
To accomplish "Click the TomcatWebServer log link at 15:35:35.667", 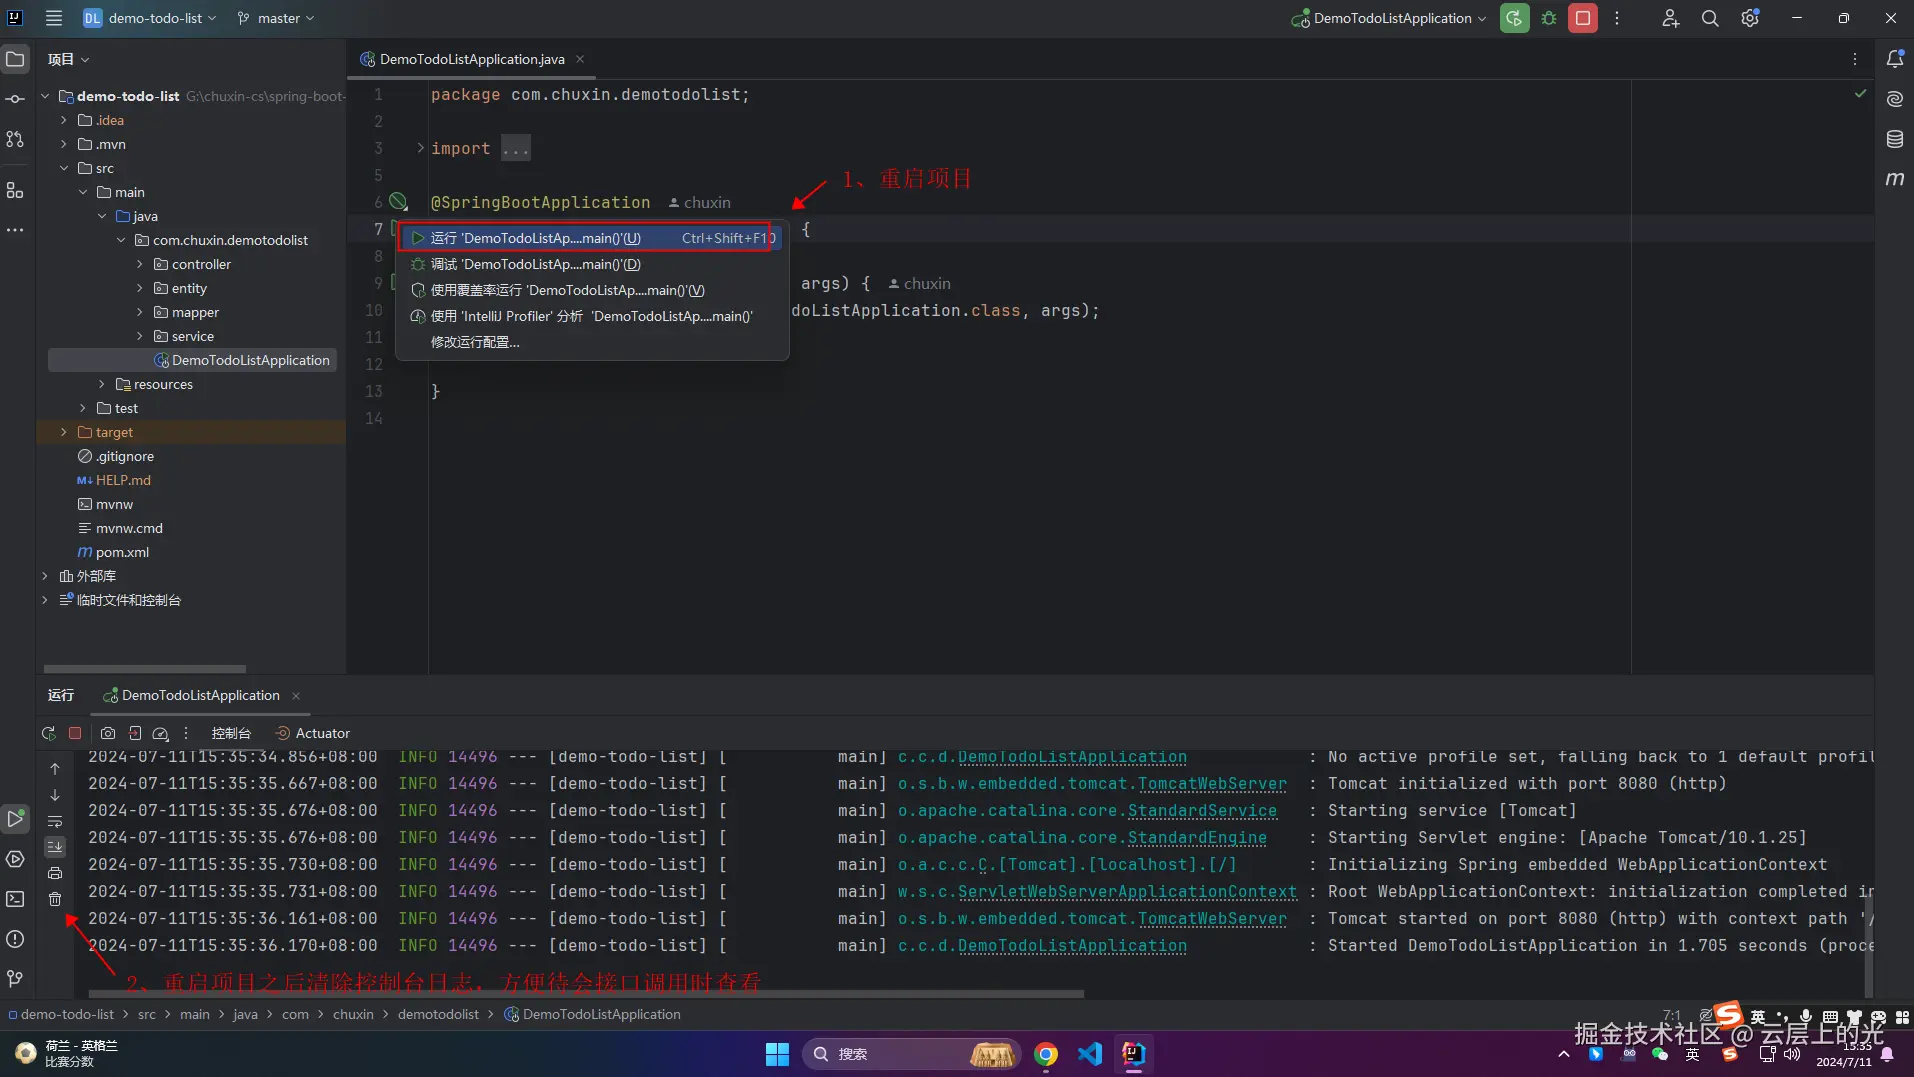I will pyautogui.click(x=1212, y=784).
